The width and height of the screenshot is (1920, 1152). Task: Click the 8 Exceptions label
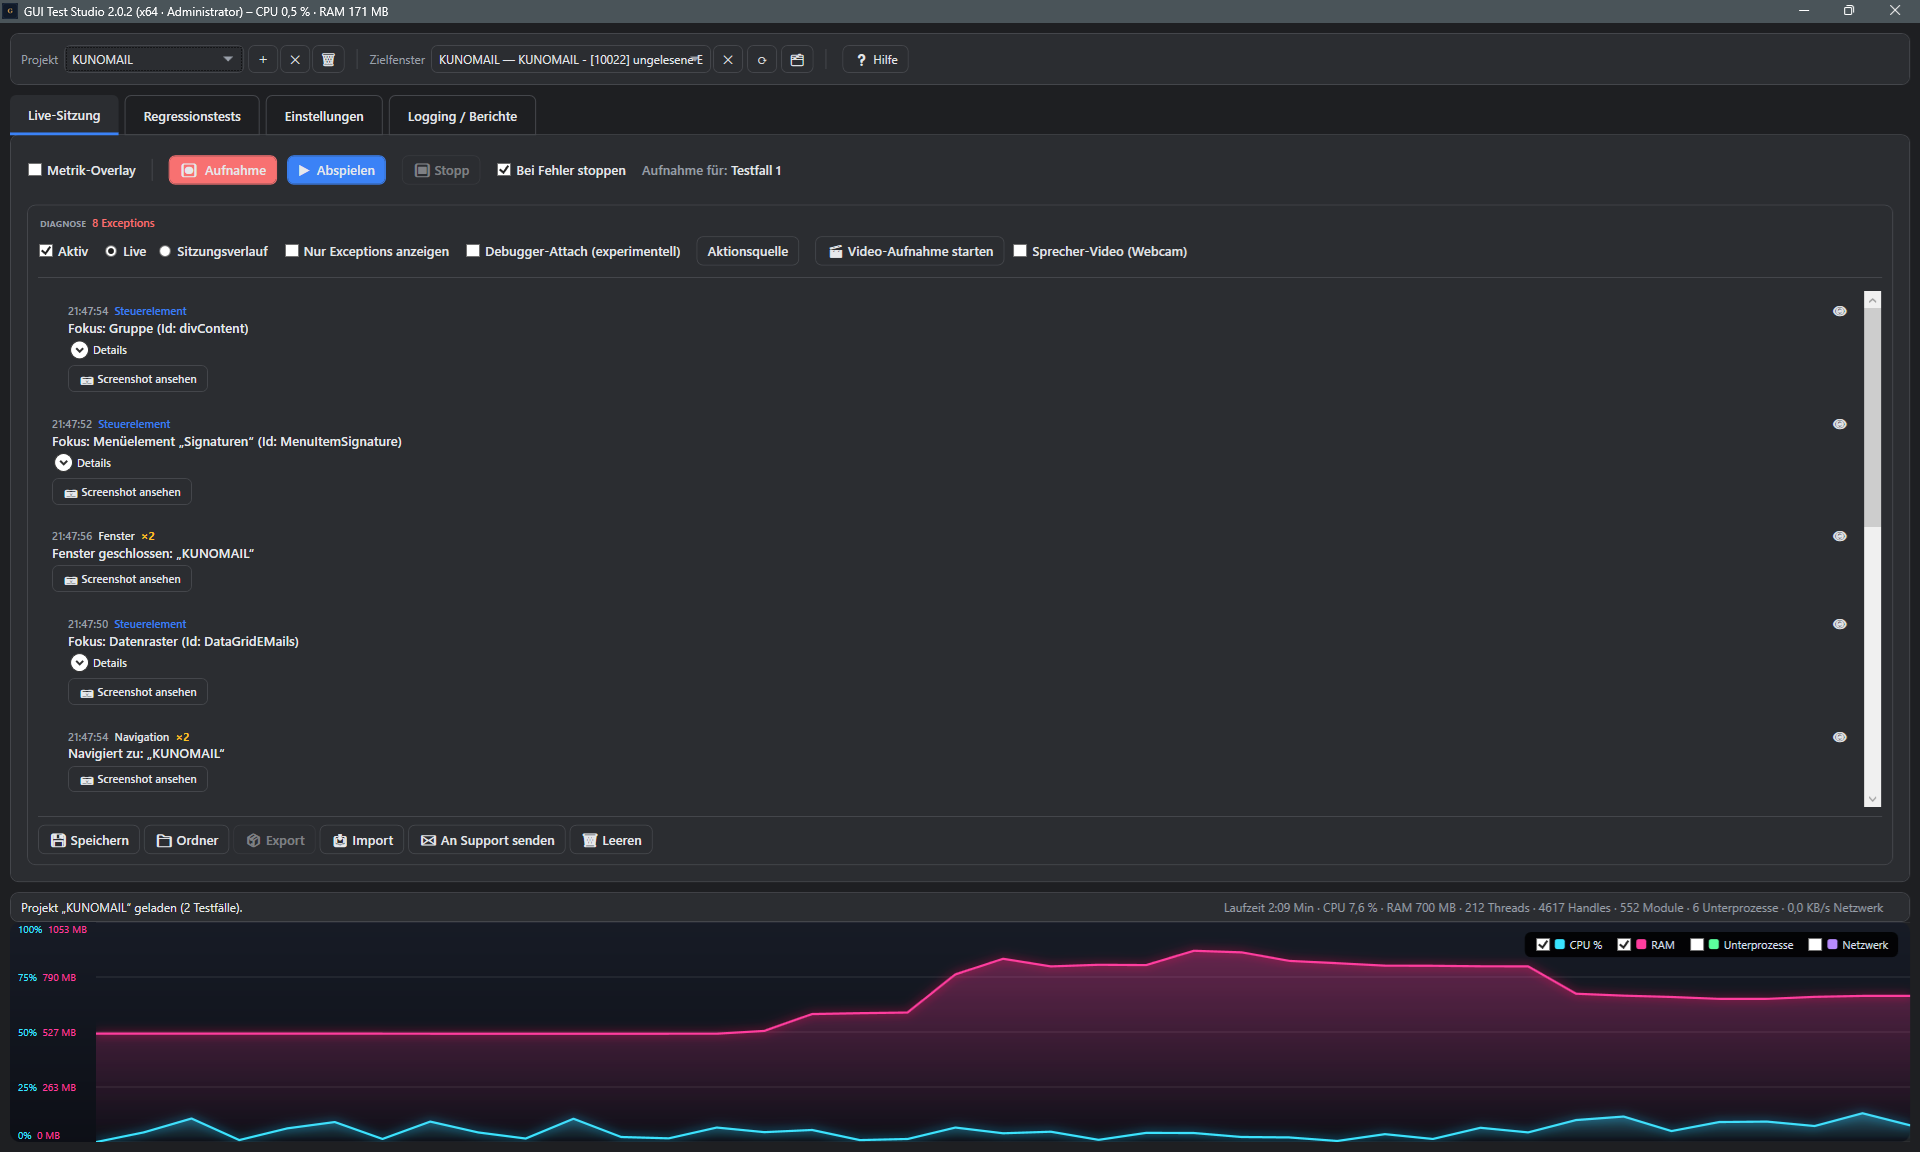(x=123, y=223)
